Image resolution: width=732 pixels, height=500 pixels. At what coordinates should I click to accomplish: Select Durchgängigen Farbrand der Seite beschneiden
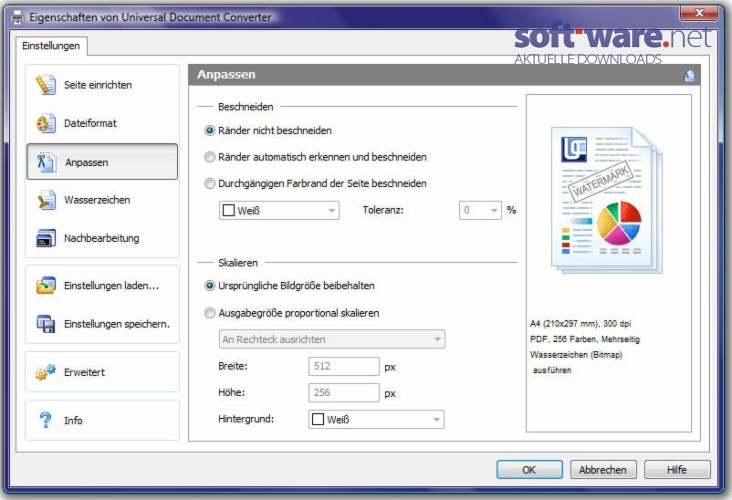[316, 183]
